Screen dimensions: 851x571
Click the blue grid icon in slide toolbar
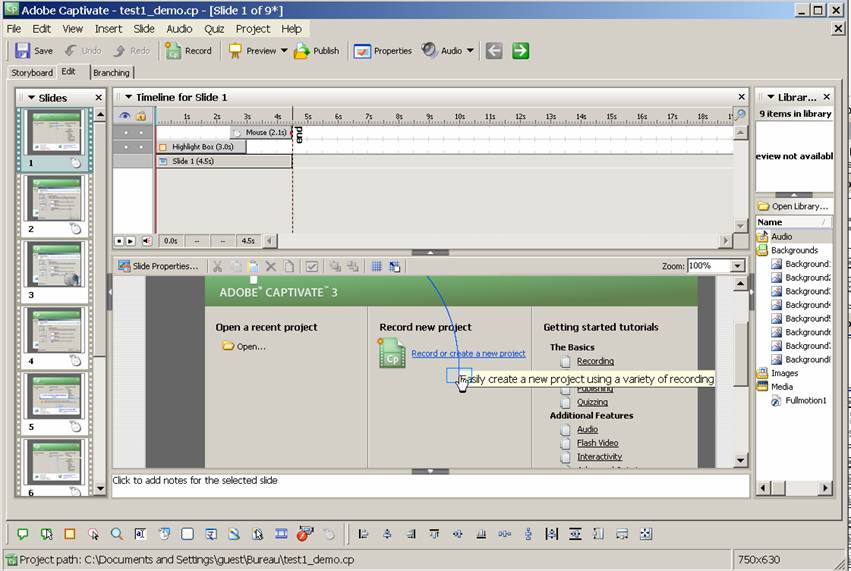376,266
